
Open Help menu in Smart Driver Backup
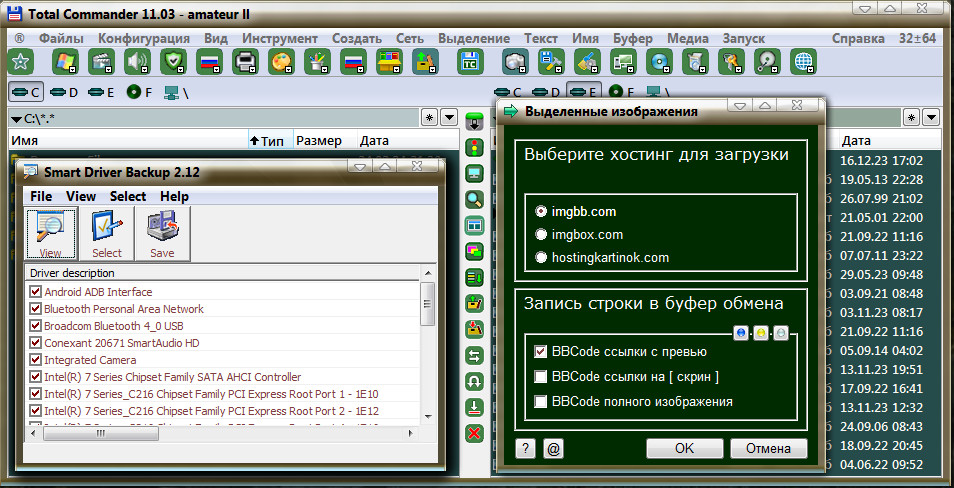[175, 197]
